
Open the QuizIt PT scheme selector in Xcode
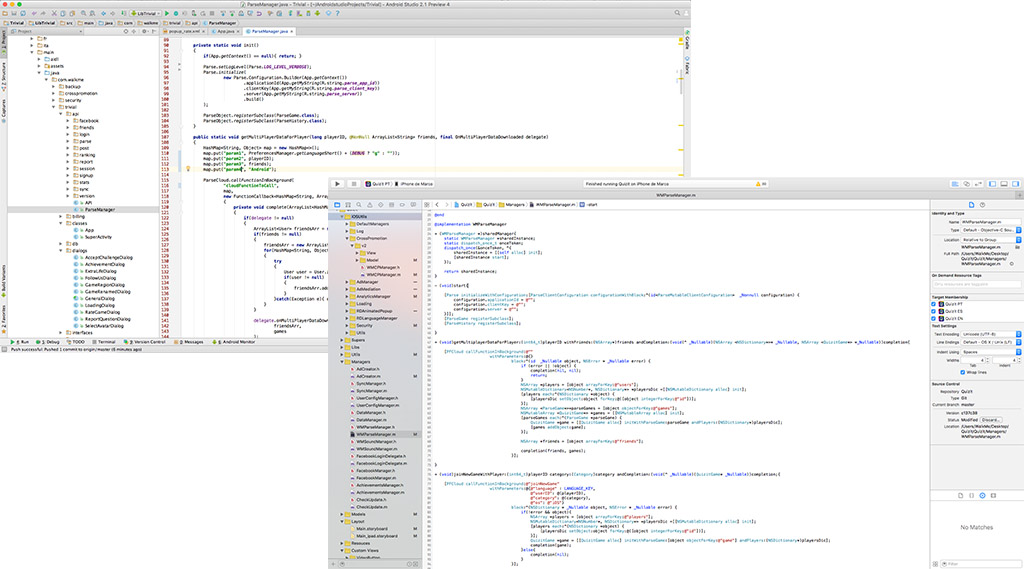(377, 184)
